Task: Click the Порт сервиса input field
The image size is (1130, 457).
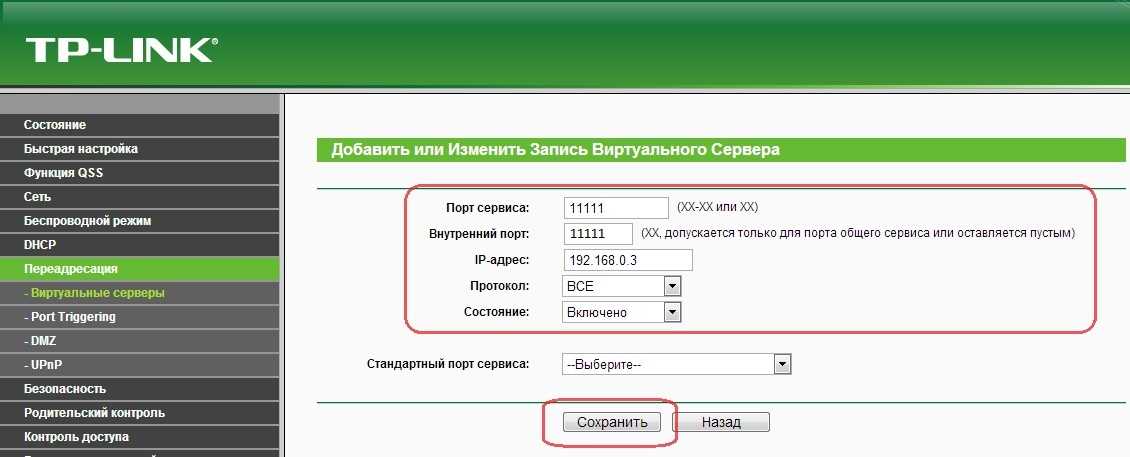Action: point(615,207)
